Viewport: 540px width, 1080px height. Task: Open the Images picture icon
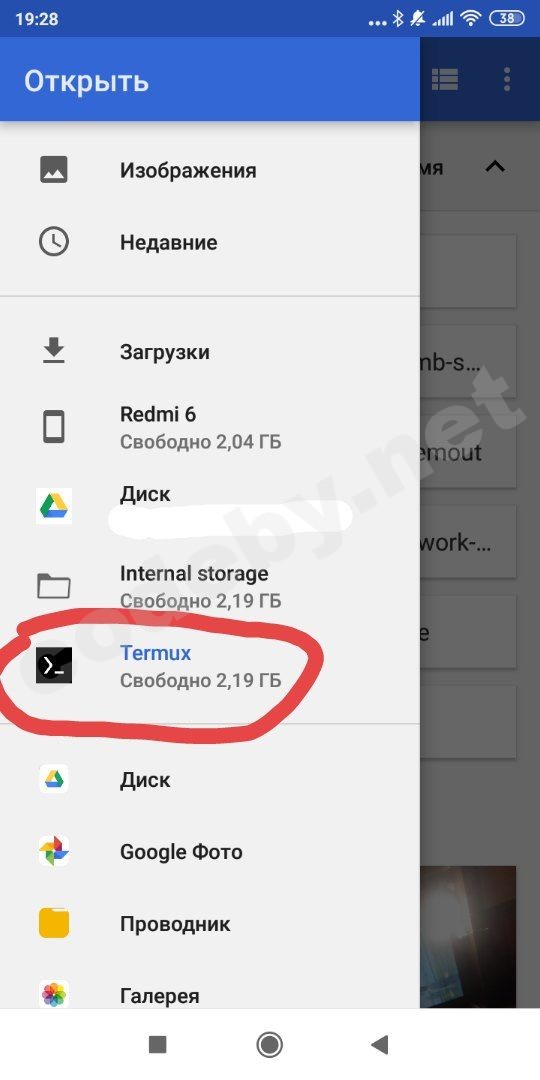point(54,169)
